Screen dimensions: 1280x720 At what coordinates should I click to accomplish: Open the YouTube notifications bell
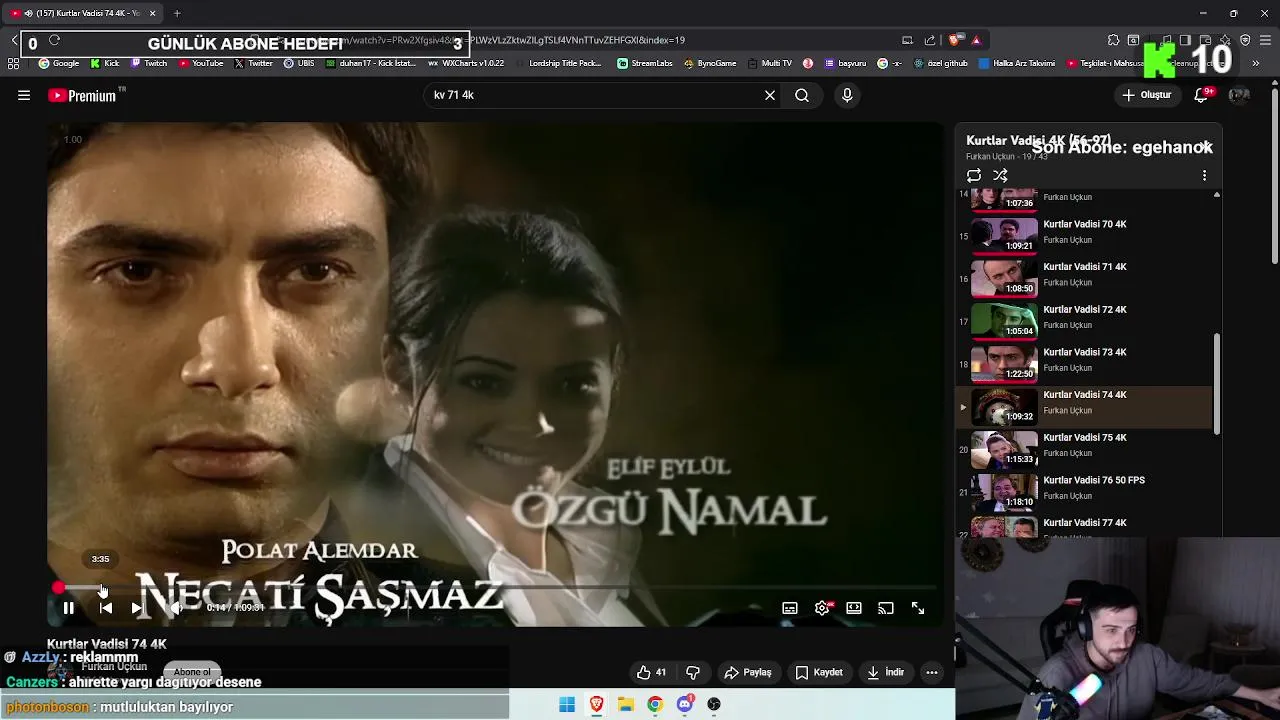click(1202, 95)
